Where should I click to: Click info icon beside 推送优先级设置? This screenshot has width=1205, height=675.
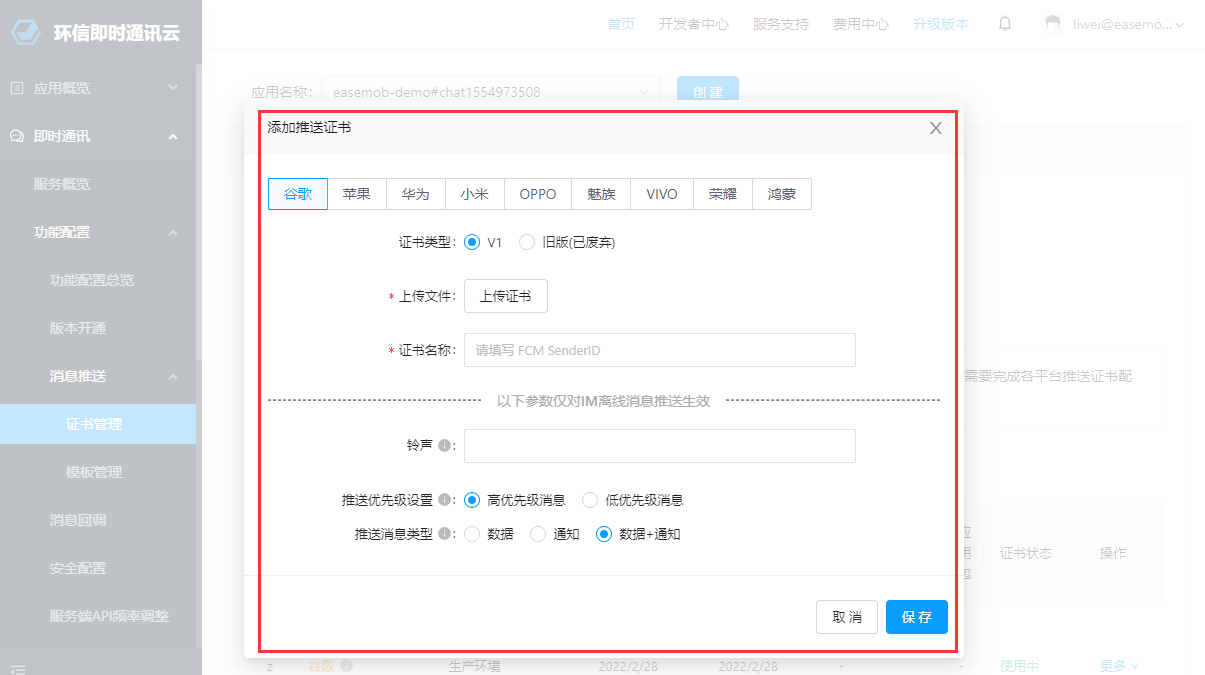point(444,500)
